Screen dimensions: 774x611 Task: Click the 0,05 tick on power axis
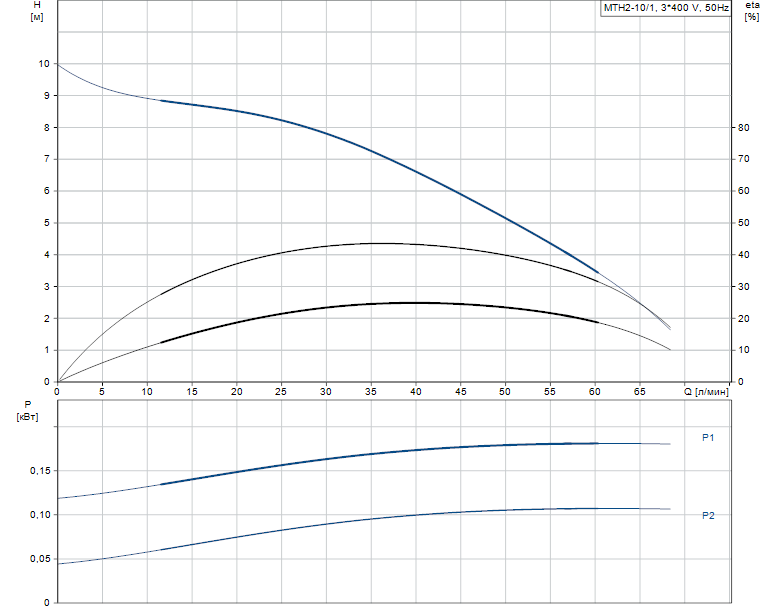40,559
